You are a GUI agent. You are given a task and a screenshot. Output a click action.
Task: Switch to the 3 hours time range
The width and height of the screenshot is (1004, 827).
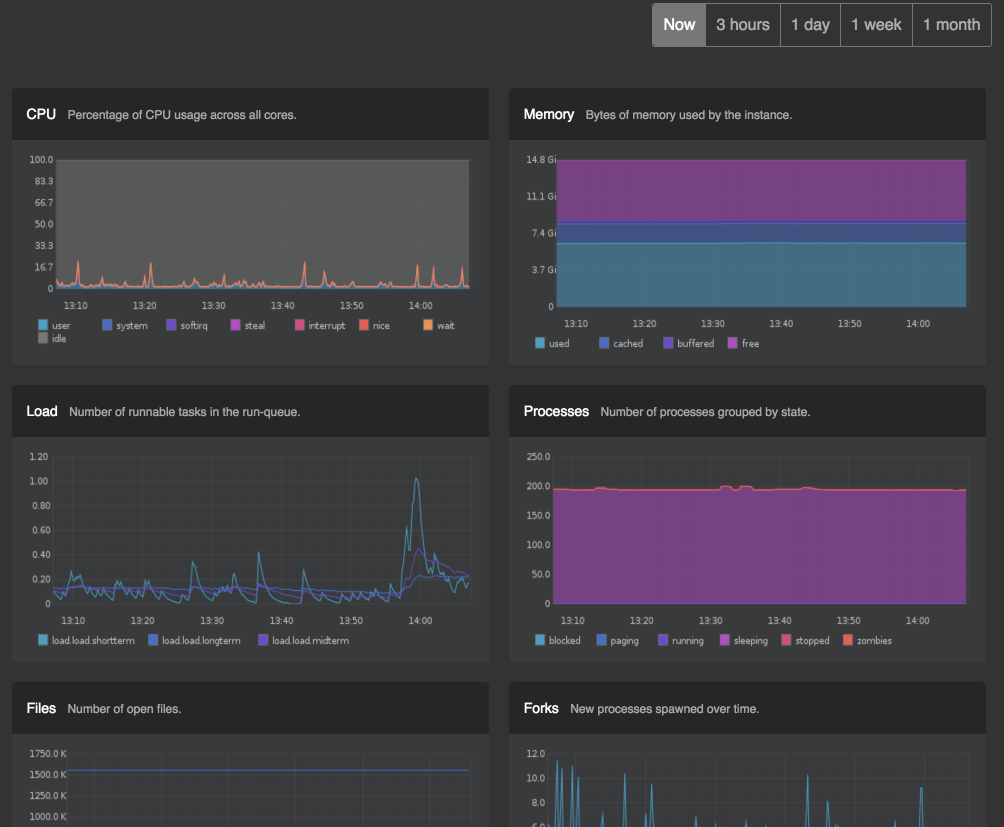coord(743,25)
